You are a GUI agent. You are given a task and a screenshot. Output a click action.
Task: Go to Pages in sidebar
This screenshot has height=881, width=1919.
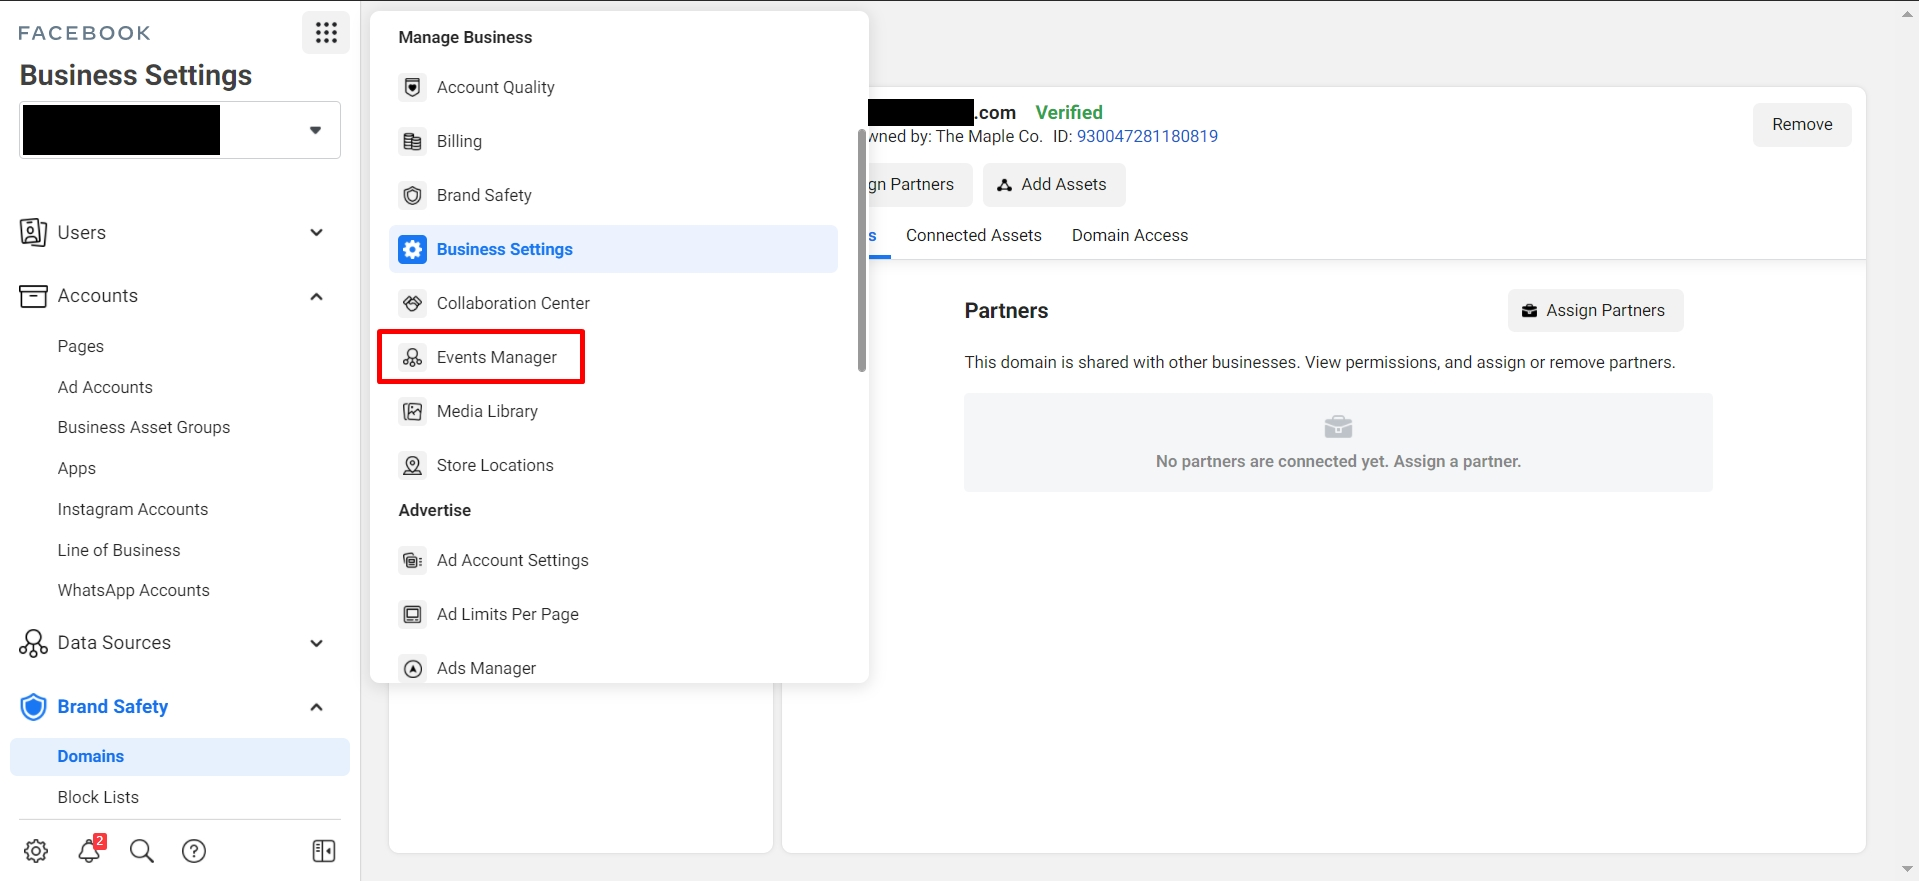tap(81, 346)
